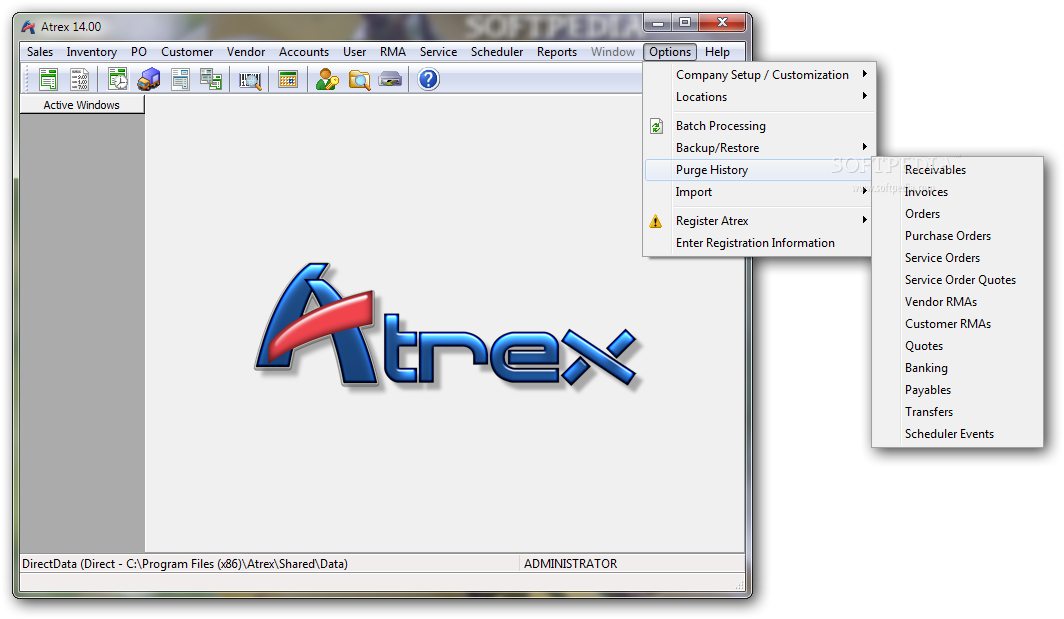Click the invoice with clock toolbar icon
Screen dimensions: 1064x619
click(118, 79)
